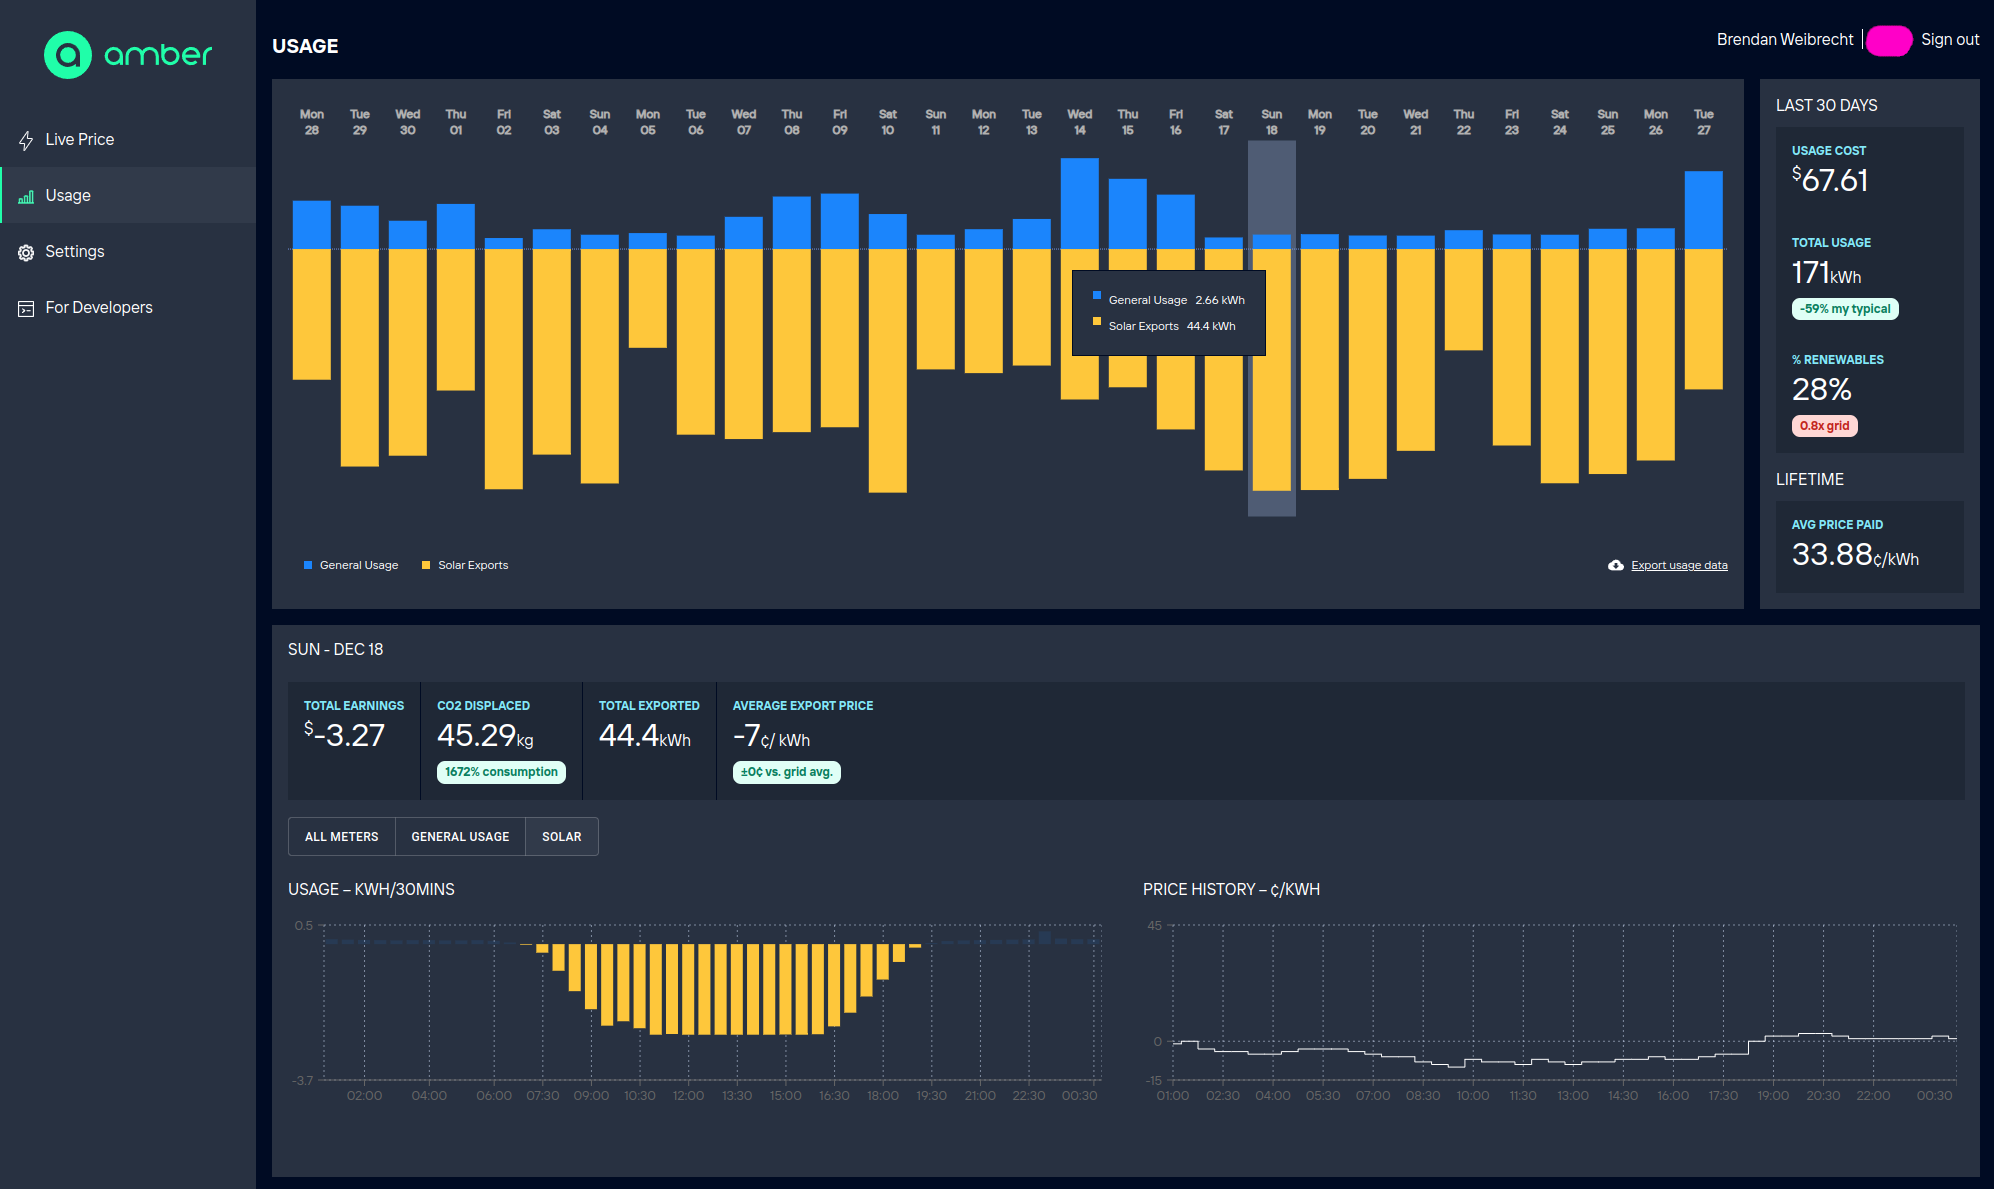Screen dimensions: 1994x1189
Task: Click the For Developers icon
Action: (x=26, y=309)
